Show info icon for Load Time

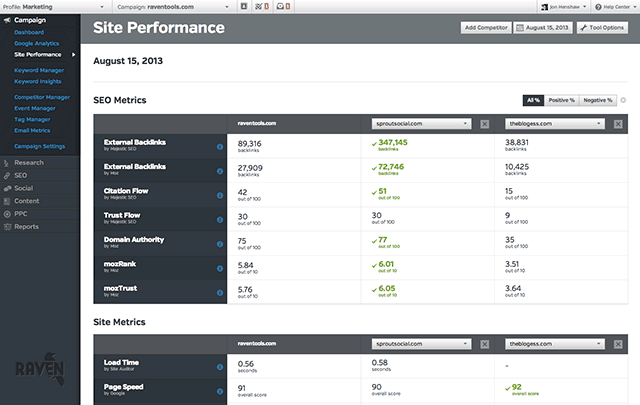[220, 367]
